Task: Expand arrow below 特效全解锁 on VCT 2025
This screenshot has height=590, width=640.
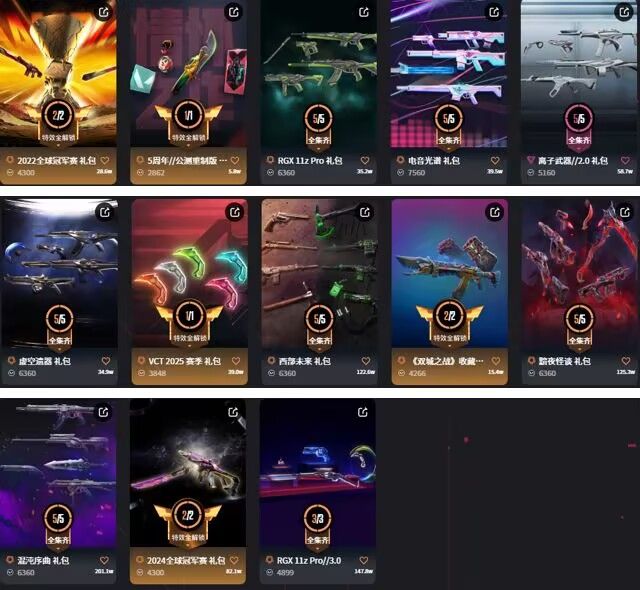Action: (x=189, y=346)
